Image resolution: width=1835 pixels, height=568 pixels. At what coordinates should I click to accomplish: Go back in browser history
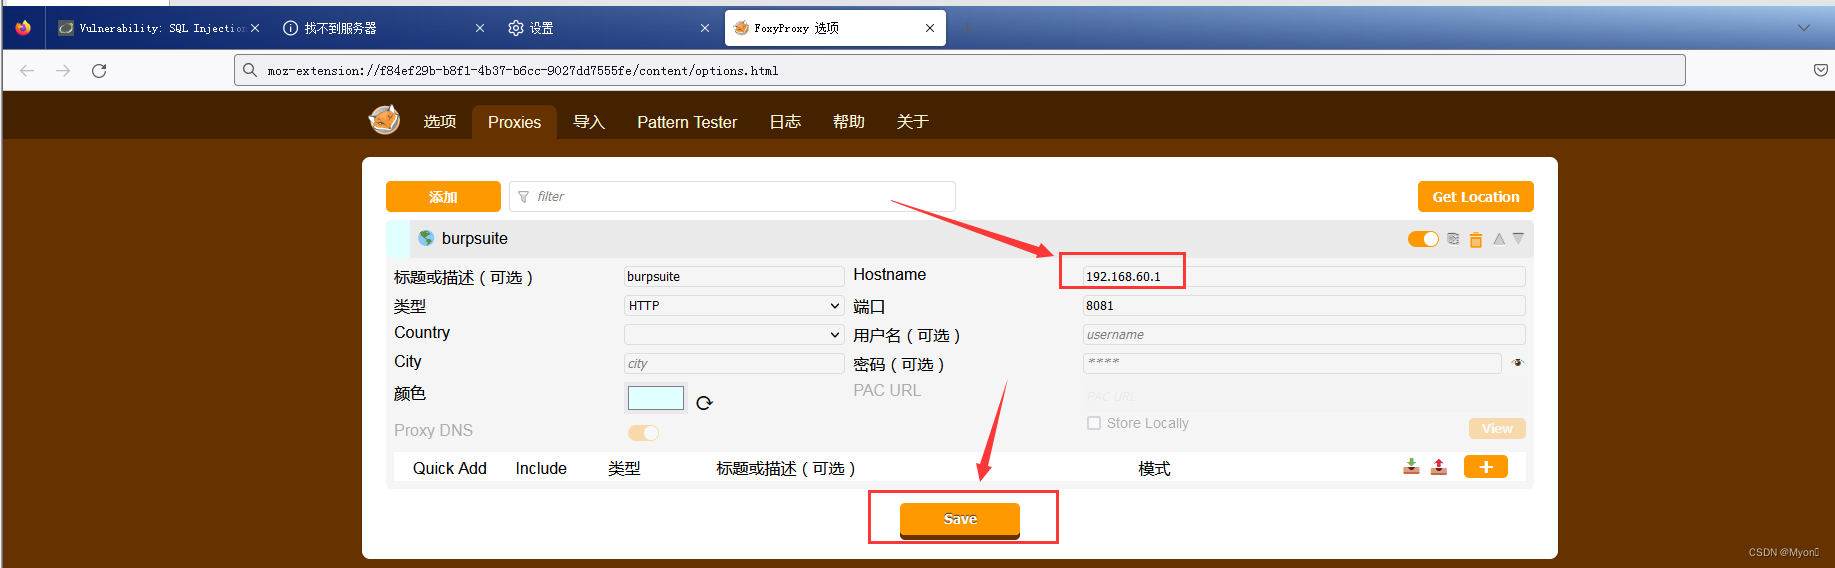27,70
